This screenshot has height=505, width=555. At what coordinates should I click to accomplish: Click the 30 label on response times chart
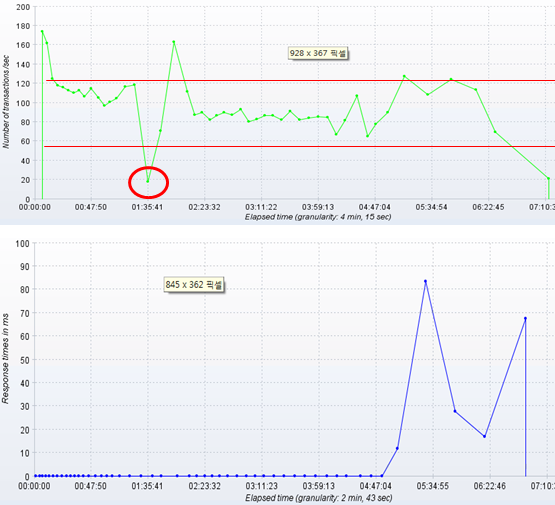click(24, 406)
